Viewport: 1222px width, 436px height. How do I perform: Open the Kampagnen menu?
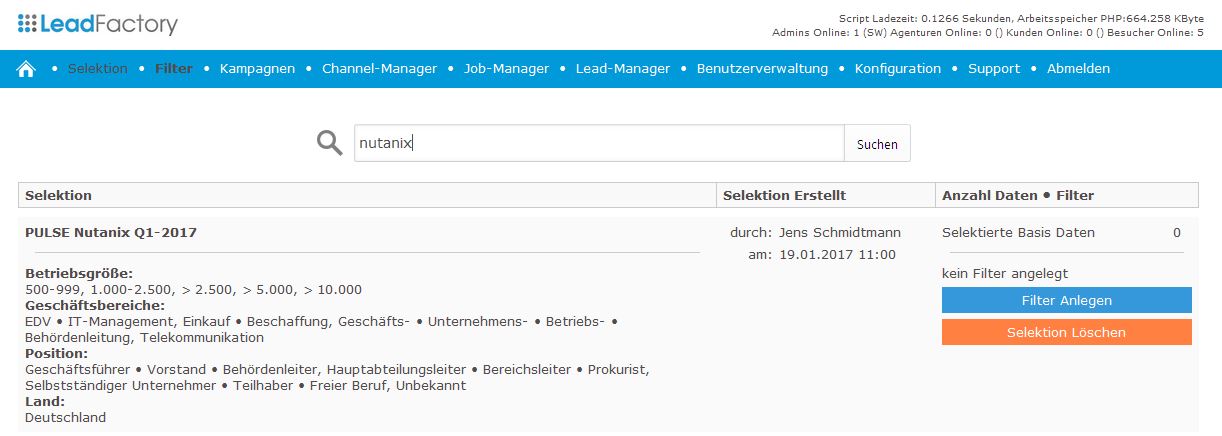pos(257,69)
